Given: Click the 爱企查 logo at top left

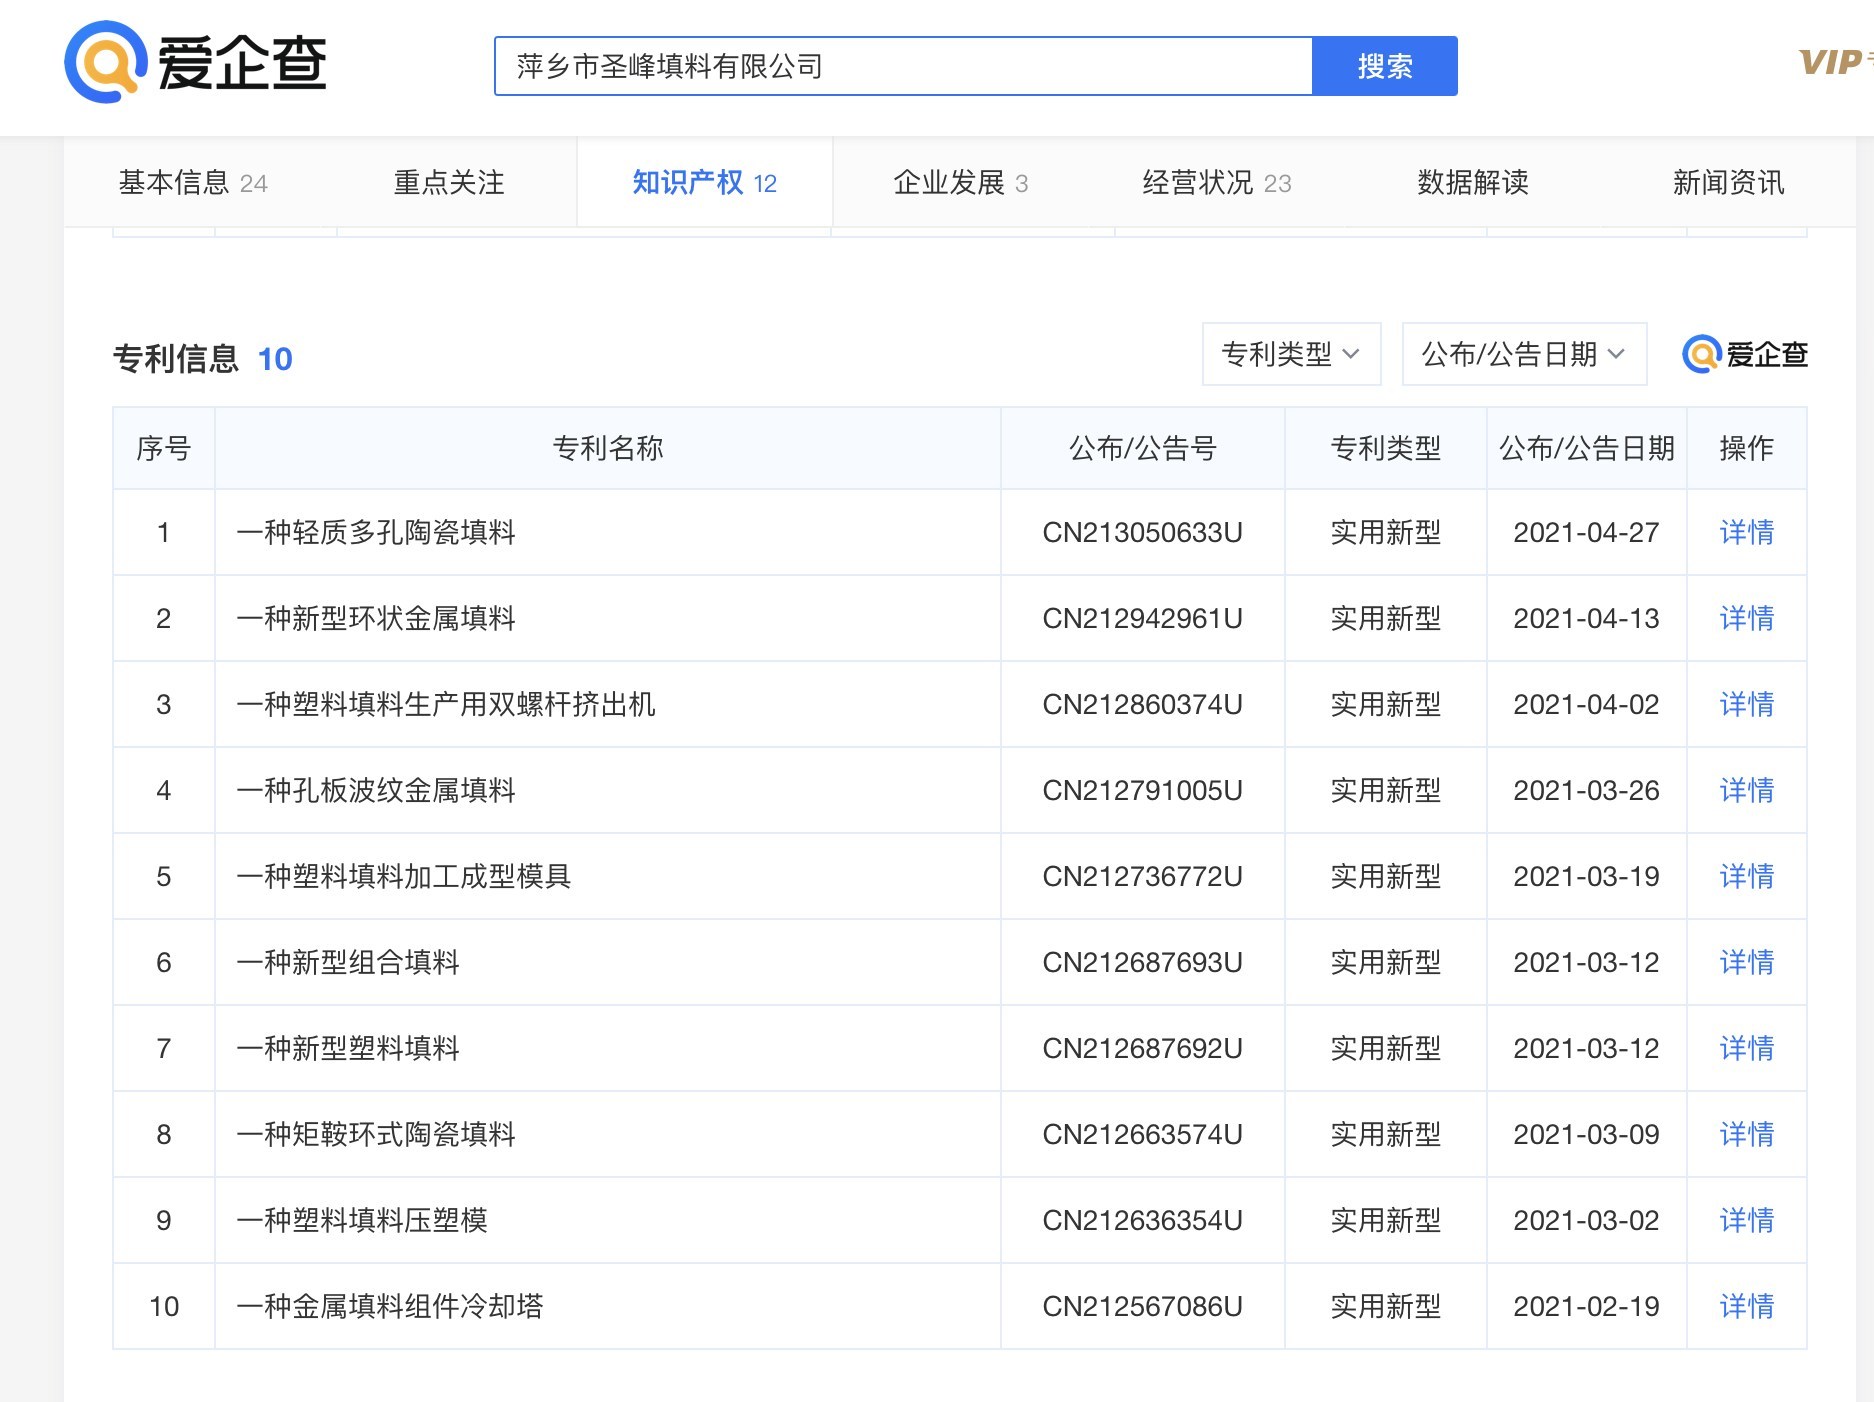Looking at the screenshot, I should coord(196,63).
